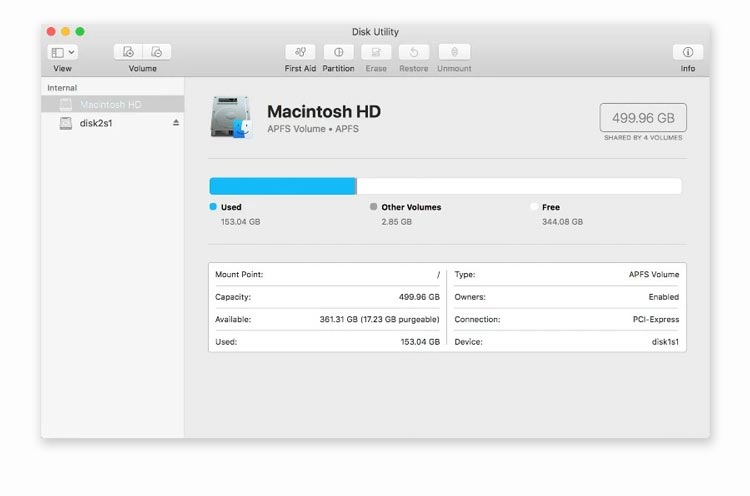Viewport: 750px width, 496px height.
Task: Click the Shared by 4 Volumes label
Action: coord(643,138)
